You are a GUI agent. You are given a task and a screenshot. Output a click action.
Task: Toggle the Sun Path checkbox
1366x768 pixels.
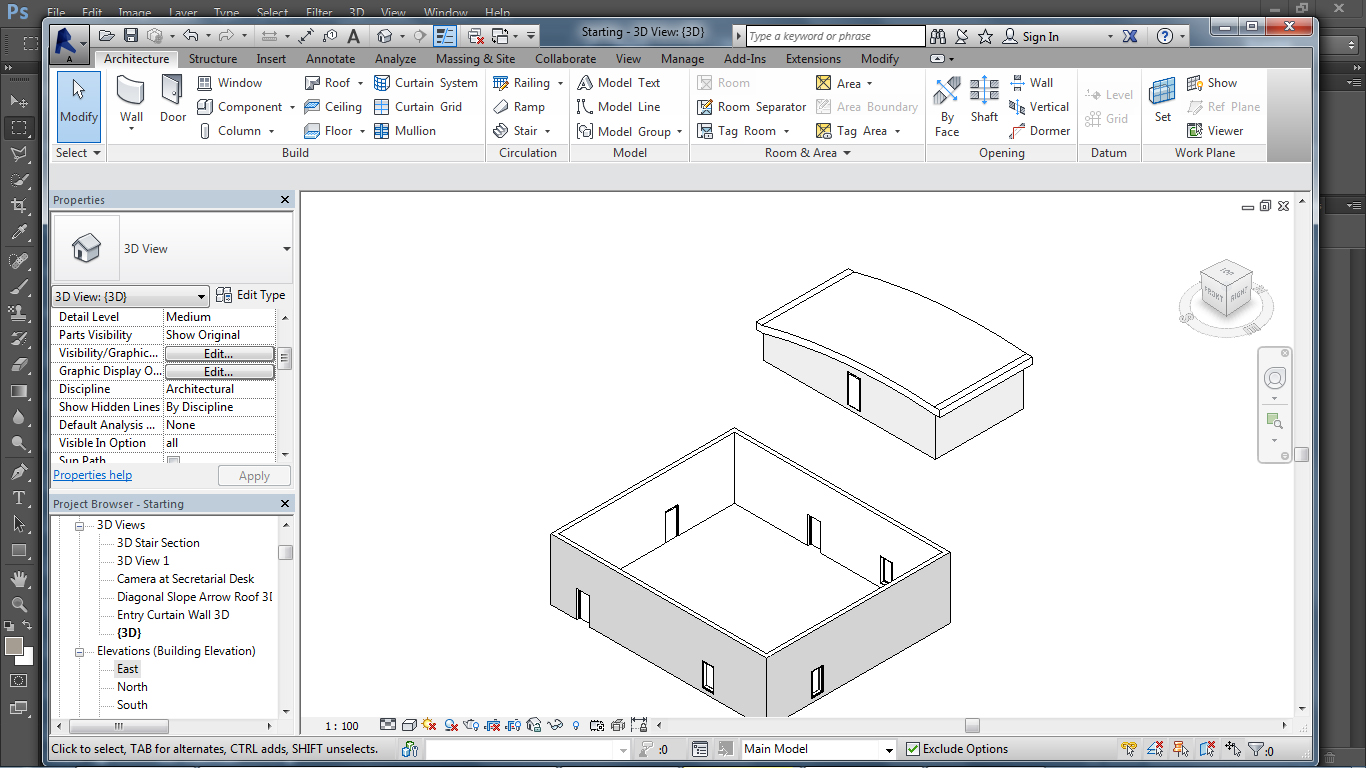pyautogui.click(x=174, y=461)
